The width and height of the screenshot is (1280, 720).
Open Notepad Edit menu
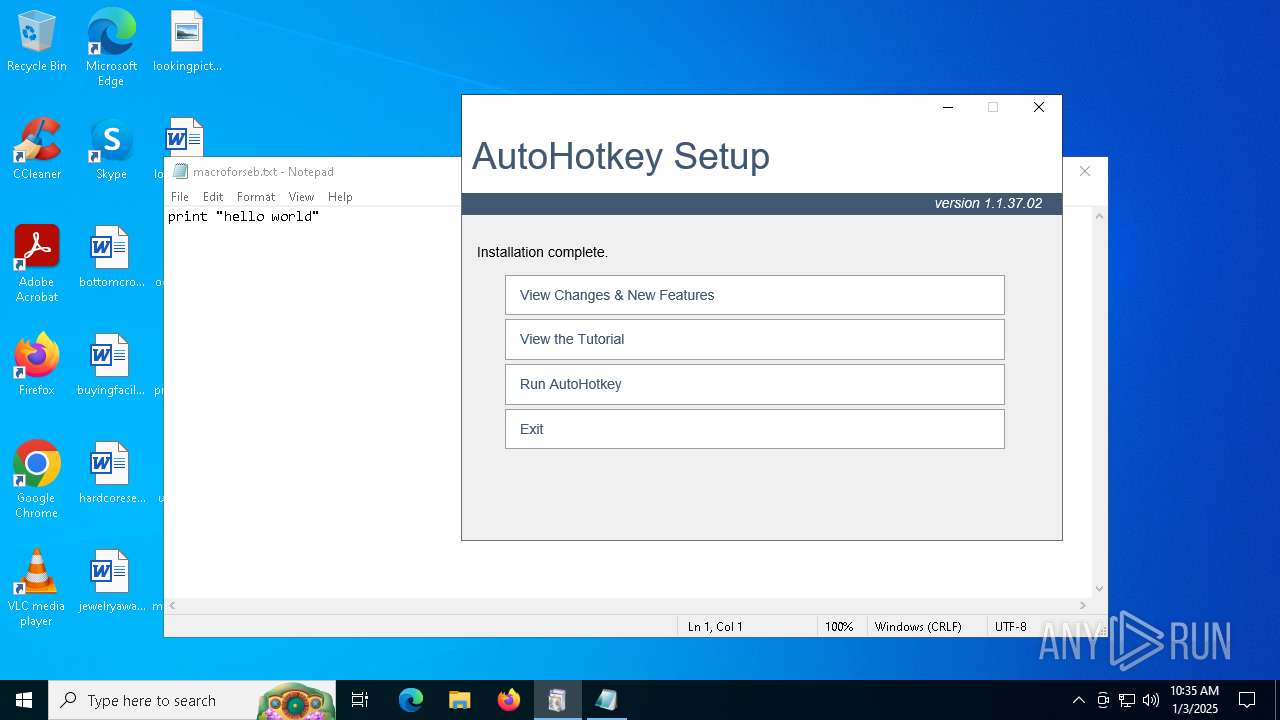(x=213, y=197)
